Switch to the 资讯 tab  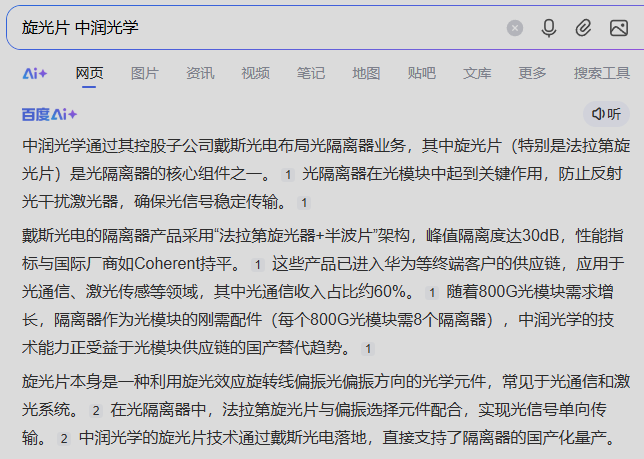click(200, 73)
